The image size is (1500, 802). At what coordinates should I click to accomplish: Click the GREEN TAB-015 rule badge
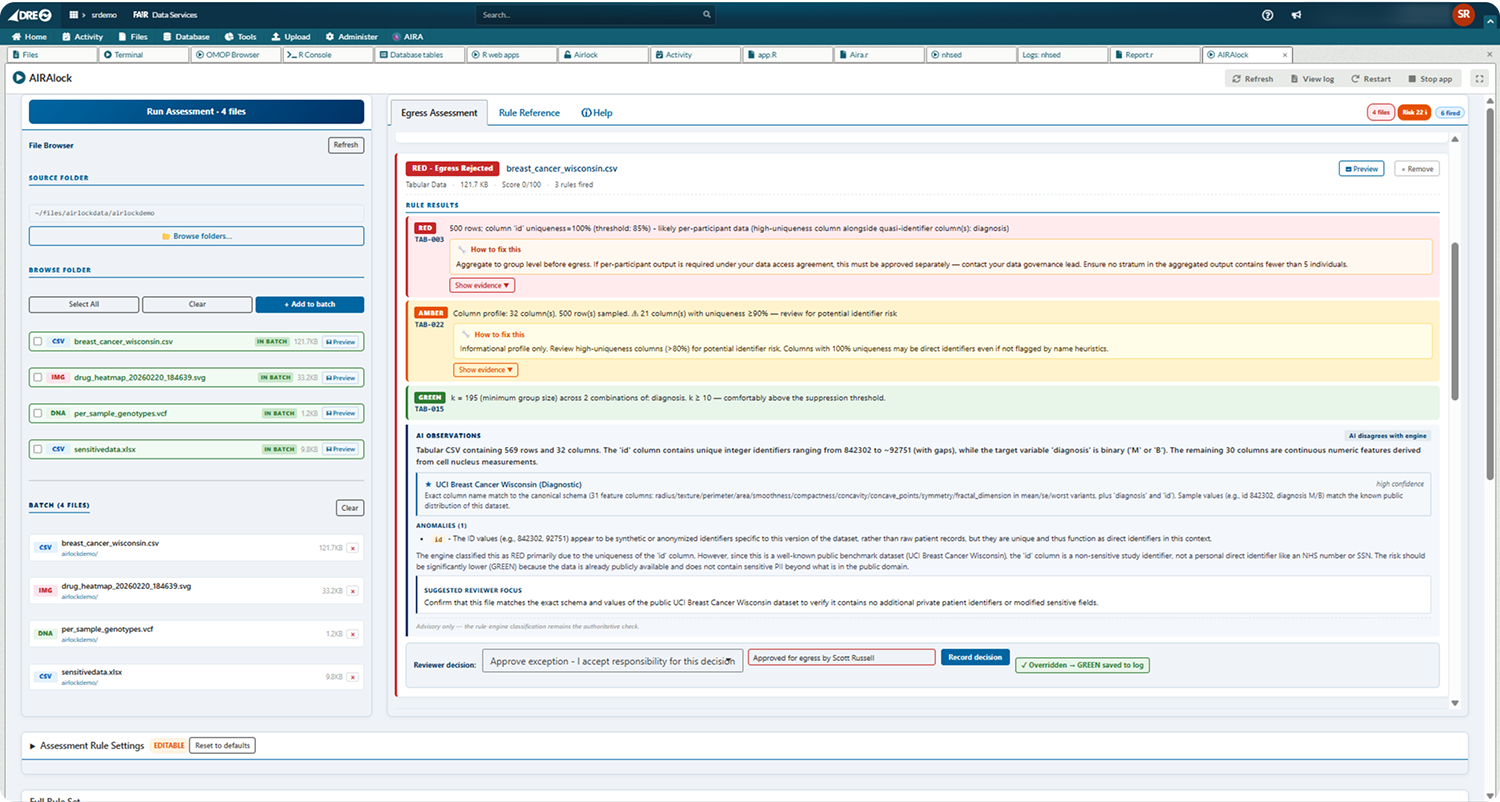tap(430, 397)
